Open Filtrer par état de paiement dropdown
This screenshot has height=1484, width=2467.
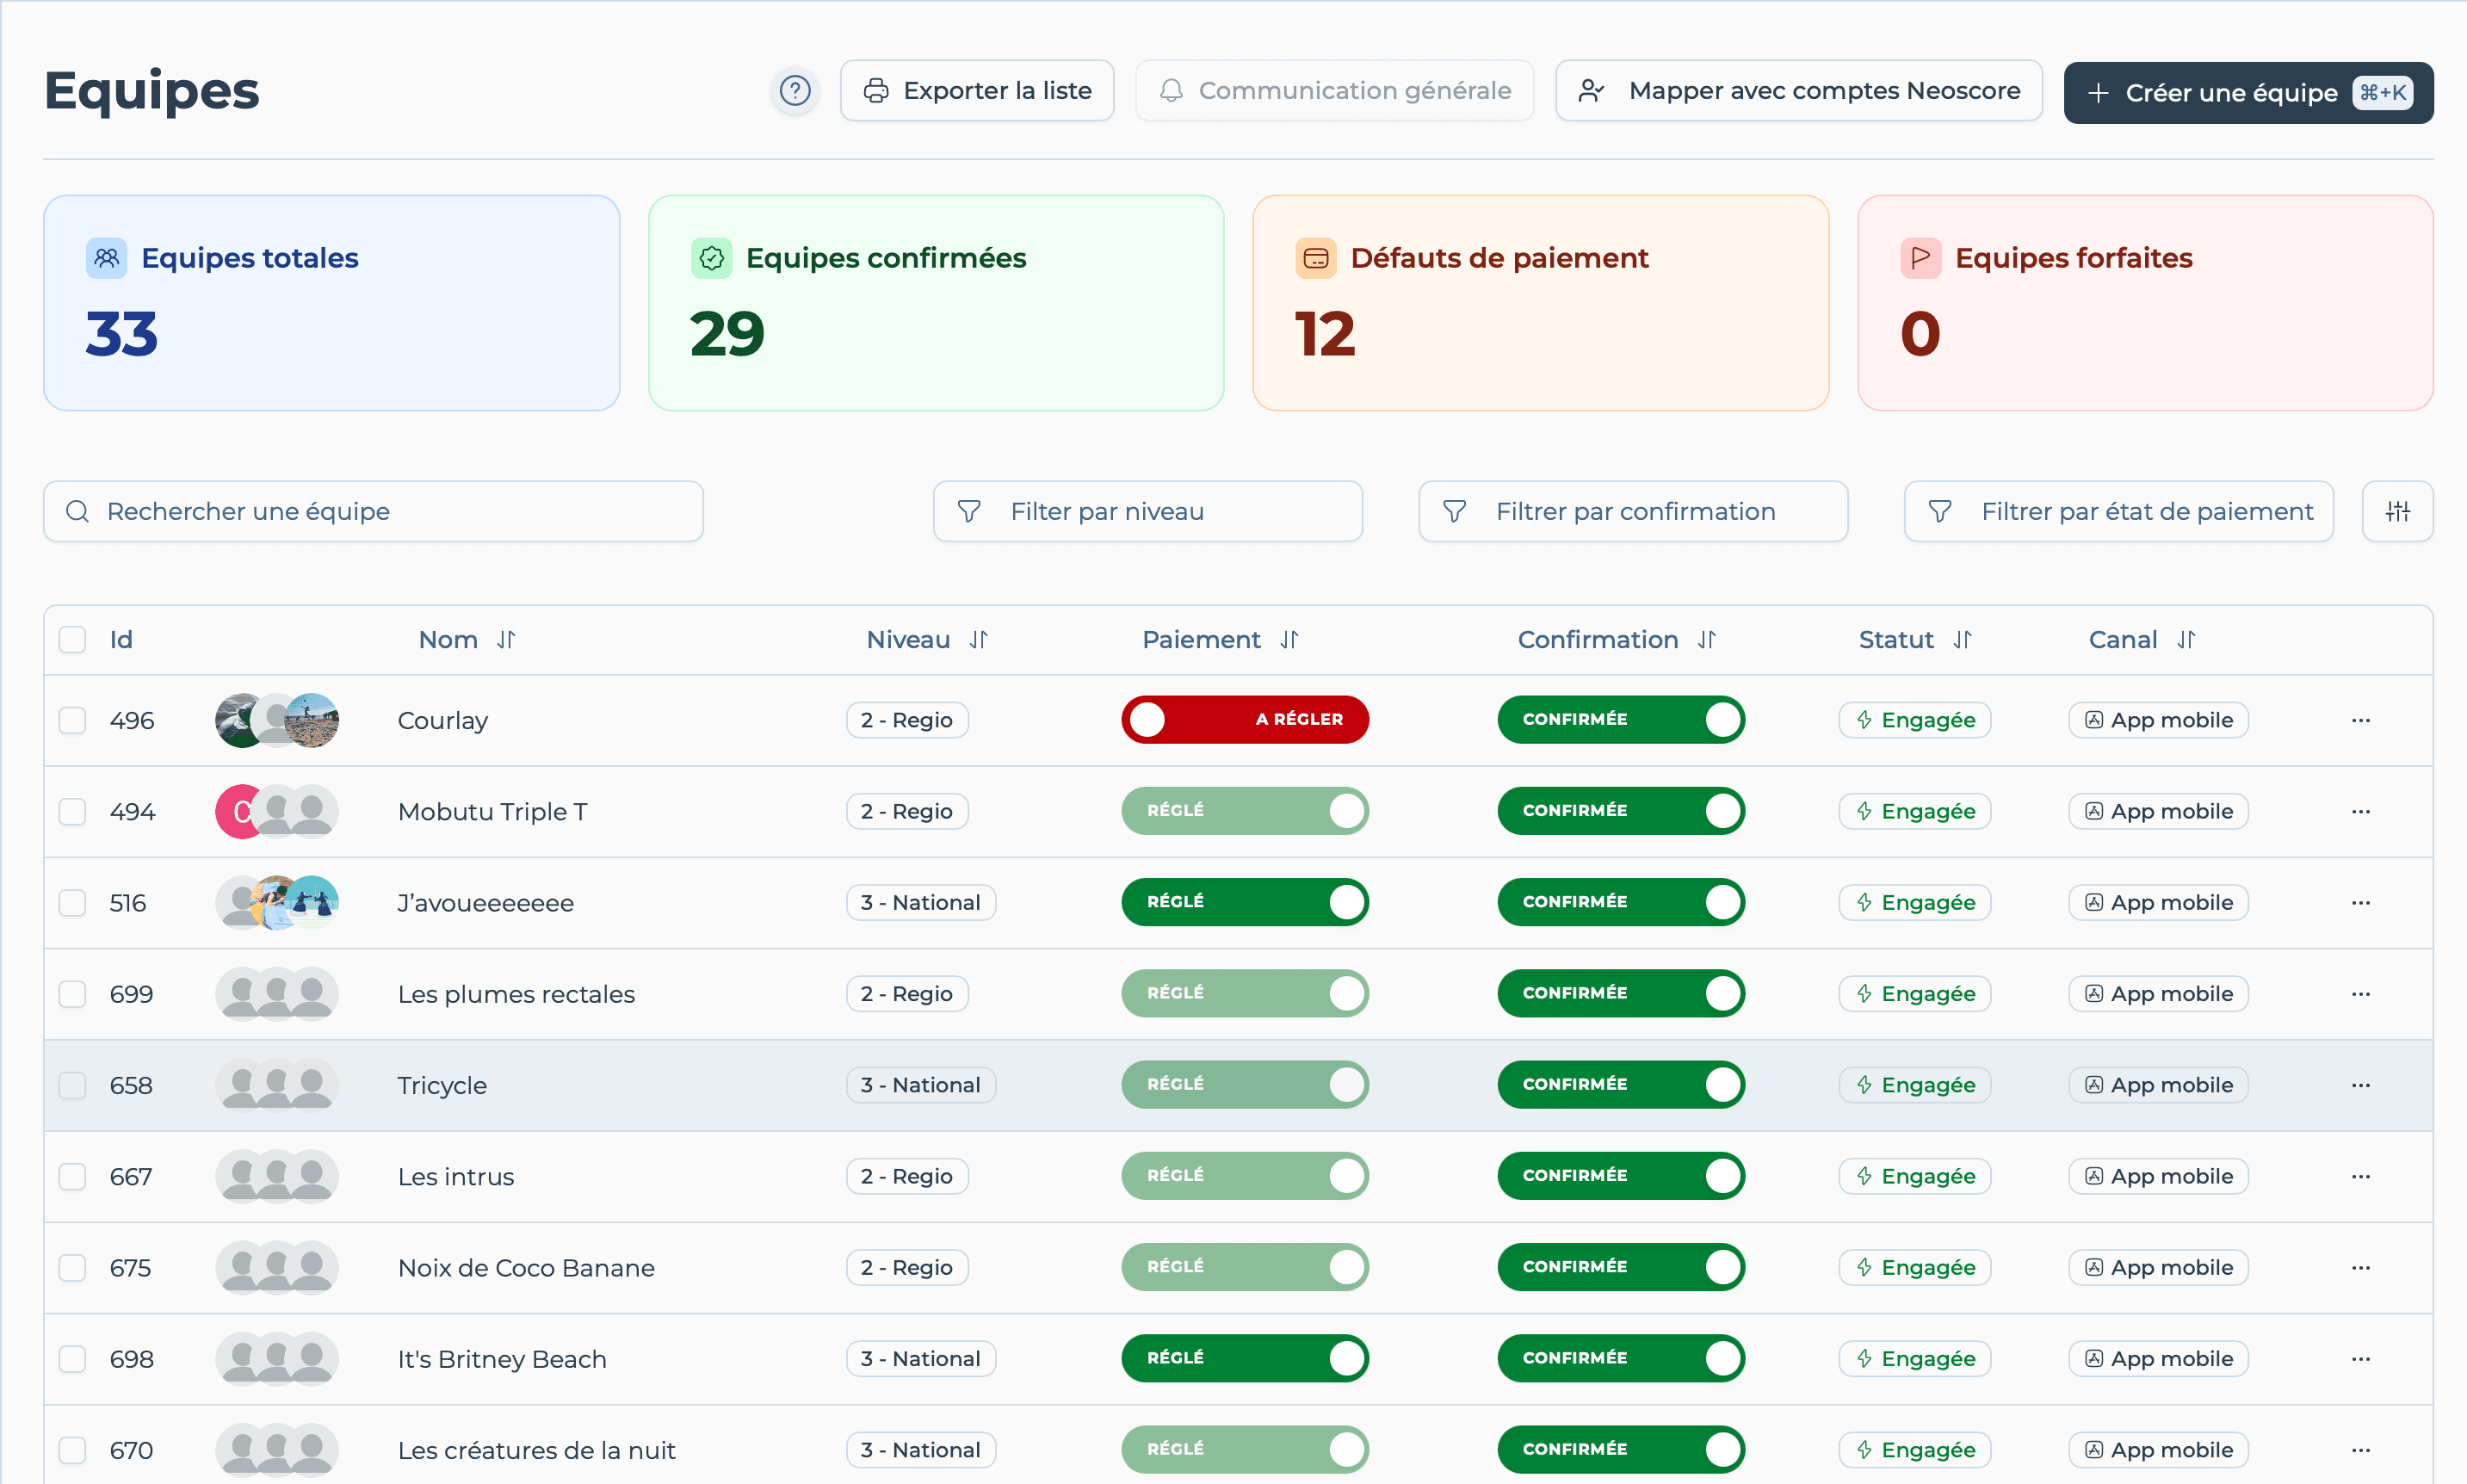coord(2118,511)
